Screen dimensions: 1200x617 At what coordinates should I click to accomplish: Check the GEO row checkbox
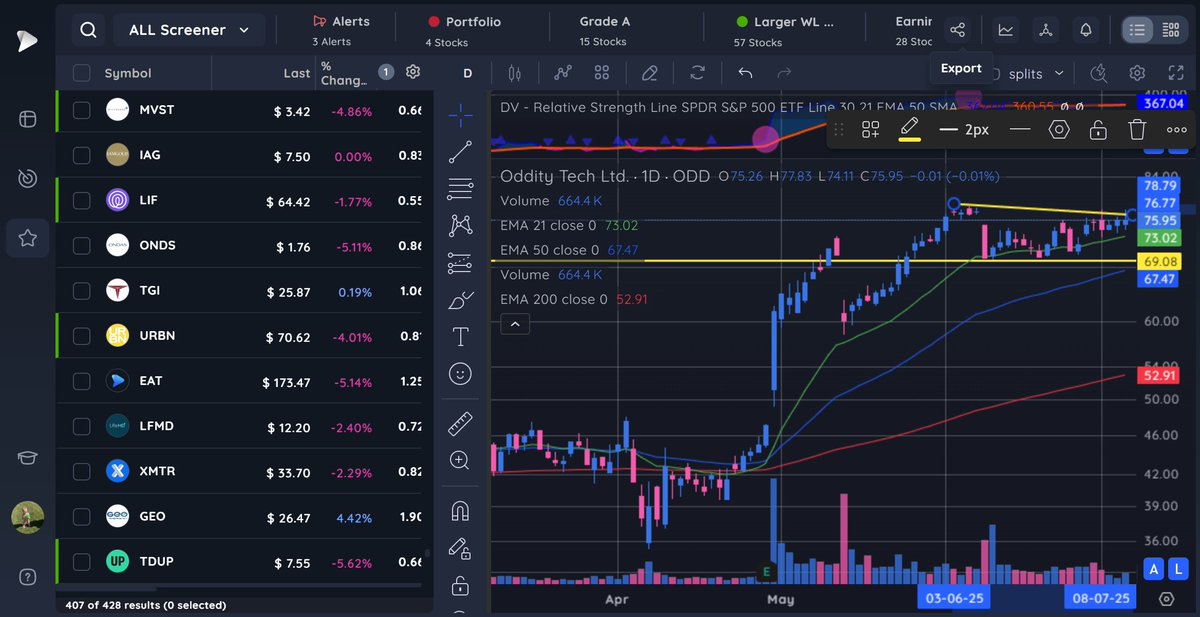click(x=82, y=516)
